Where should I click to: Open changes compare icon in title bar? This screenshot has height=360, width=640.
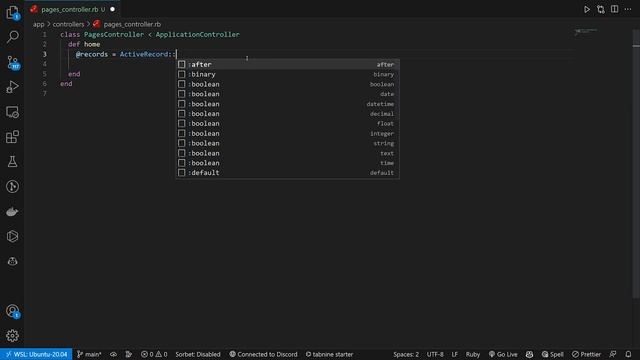click(601, 9)
